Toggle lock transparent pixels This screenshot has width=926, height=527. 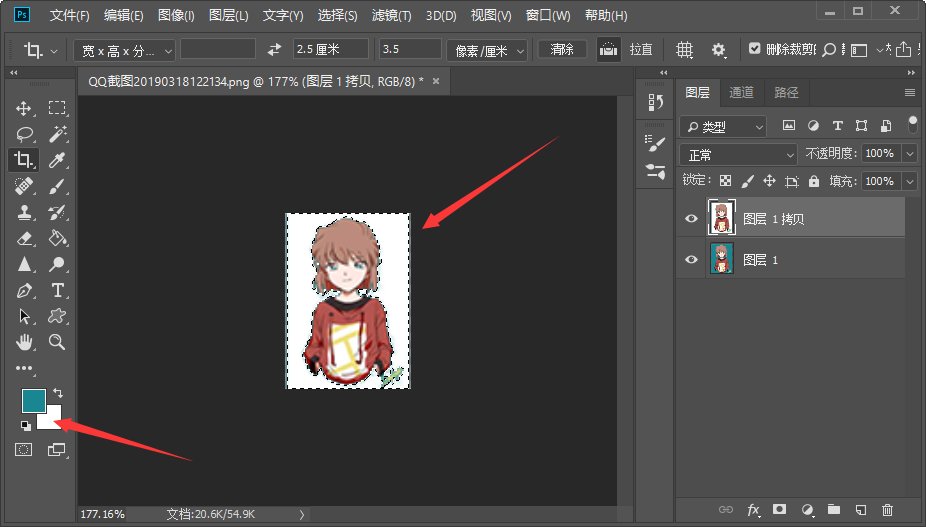pyautogui.click(x=725, y=181)
